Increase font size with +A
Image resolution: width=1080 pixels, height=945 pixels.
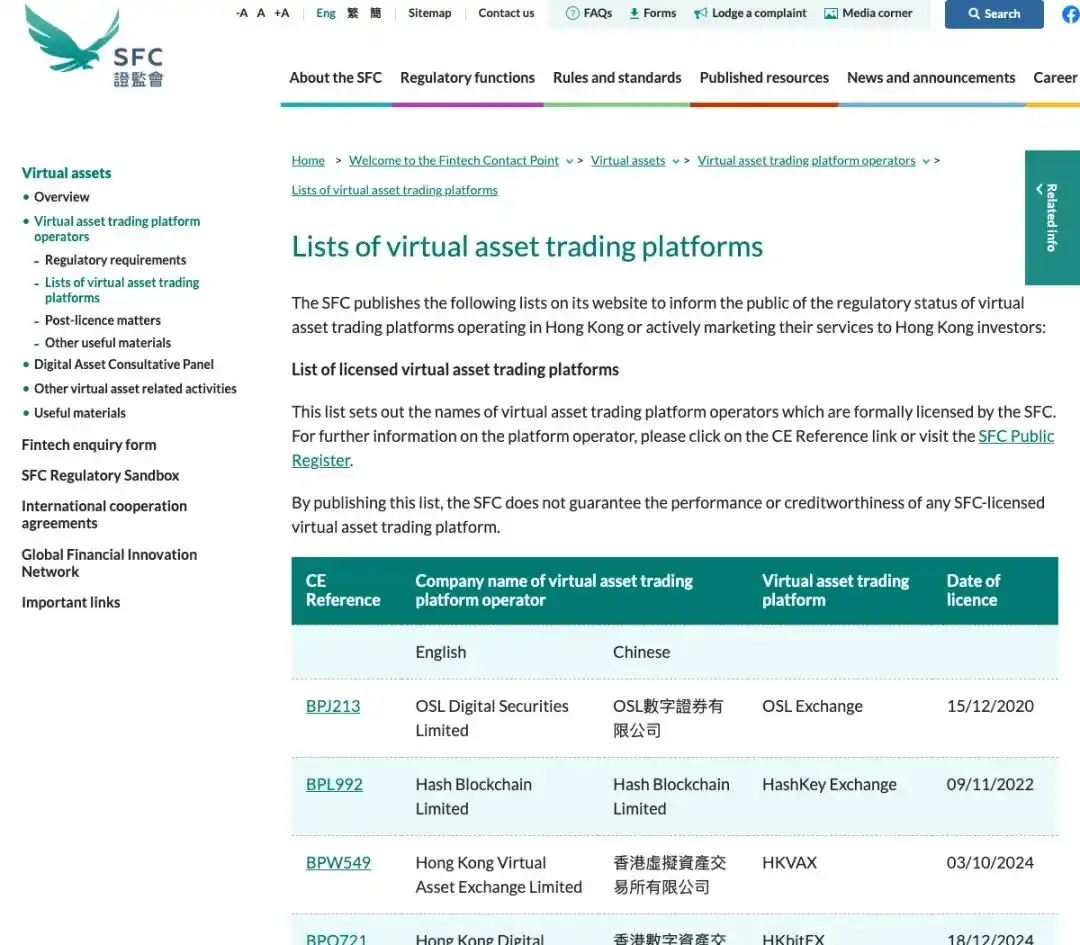(282, 13)
